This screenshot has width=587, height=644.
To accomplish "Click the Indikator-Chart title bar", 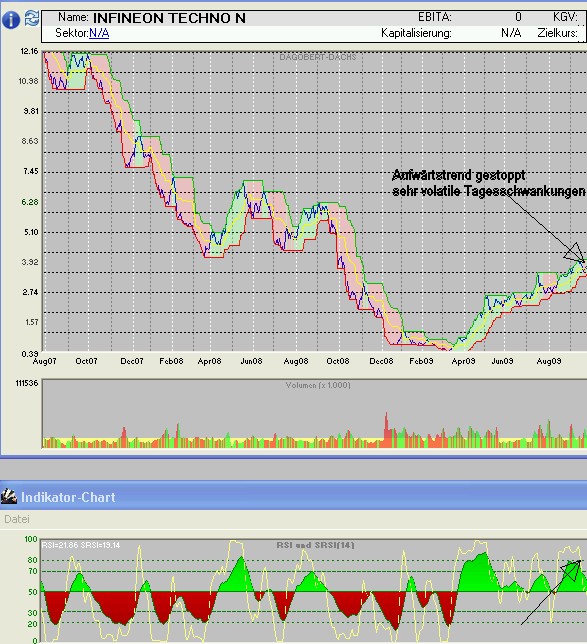I will 293,496.
